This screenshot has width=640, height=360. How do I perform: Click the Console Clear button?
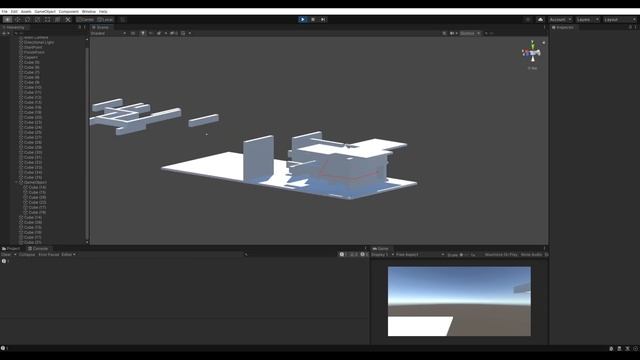tap(7, 255)
